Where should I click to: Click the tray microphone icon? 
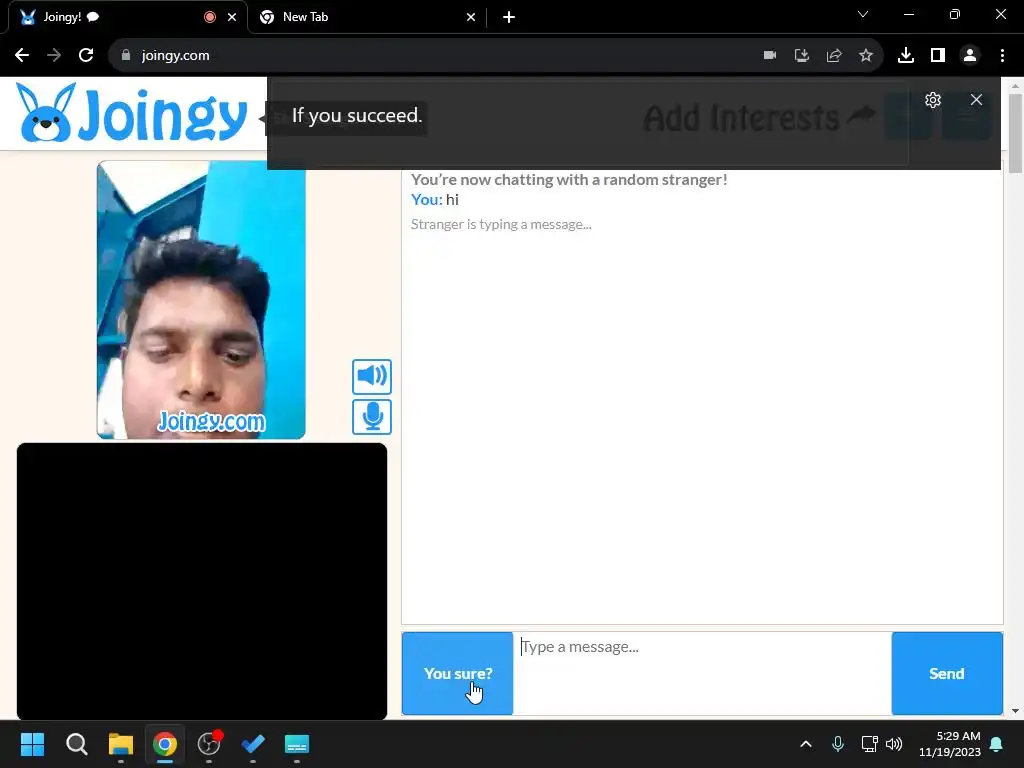[838, 744]
